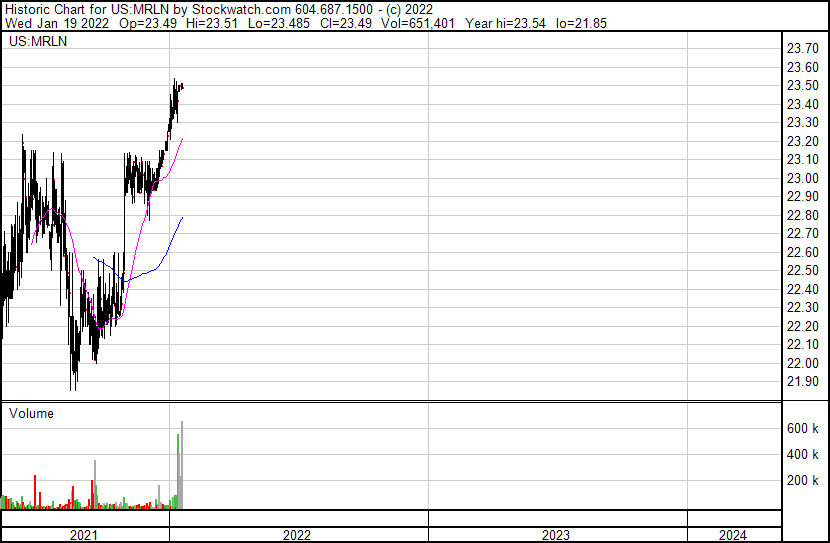Screen dimensions: 830x543
Task: Click the Vol=651,401 value in header
Action: pos(410,23)
